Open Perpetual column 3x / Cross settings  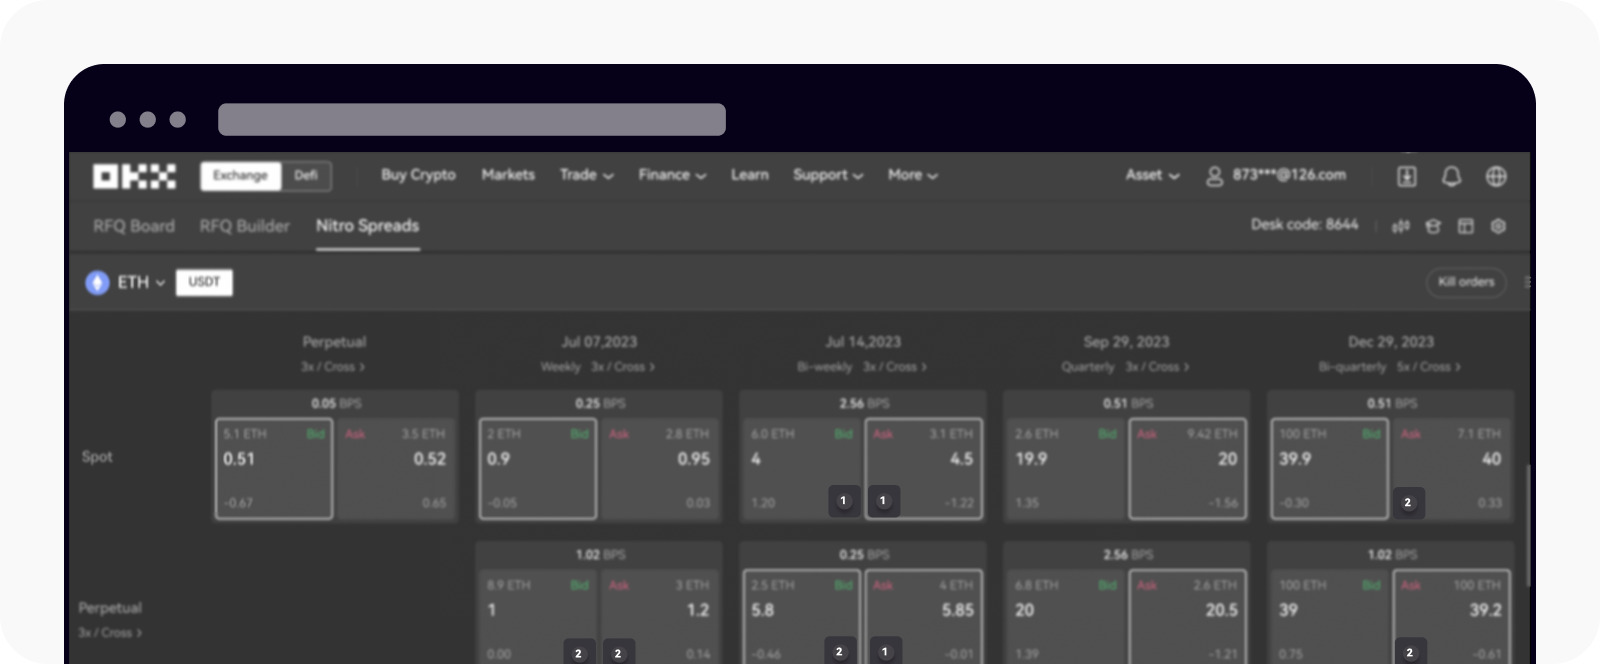[333, 367]
